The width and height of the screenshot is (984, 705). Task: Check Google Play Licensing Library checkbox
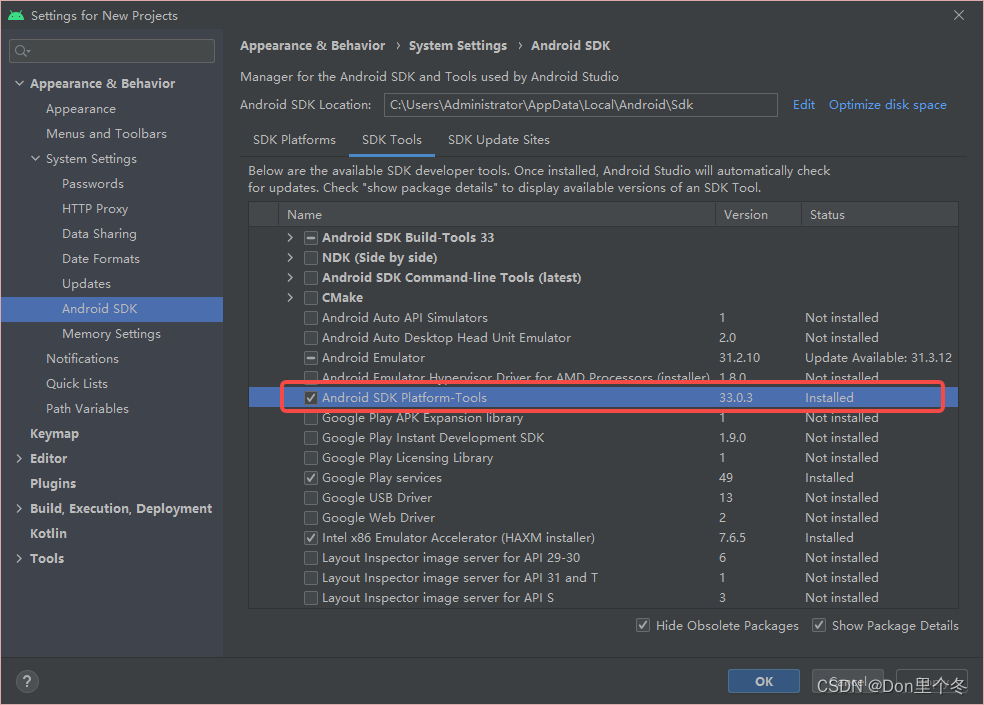[311, 458]
